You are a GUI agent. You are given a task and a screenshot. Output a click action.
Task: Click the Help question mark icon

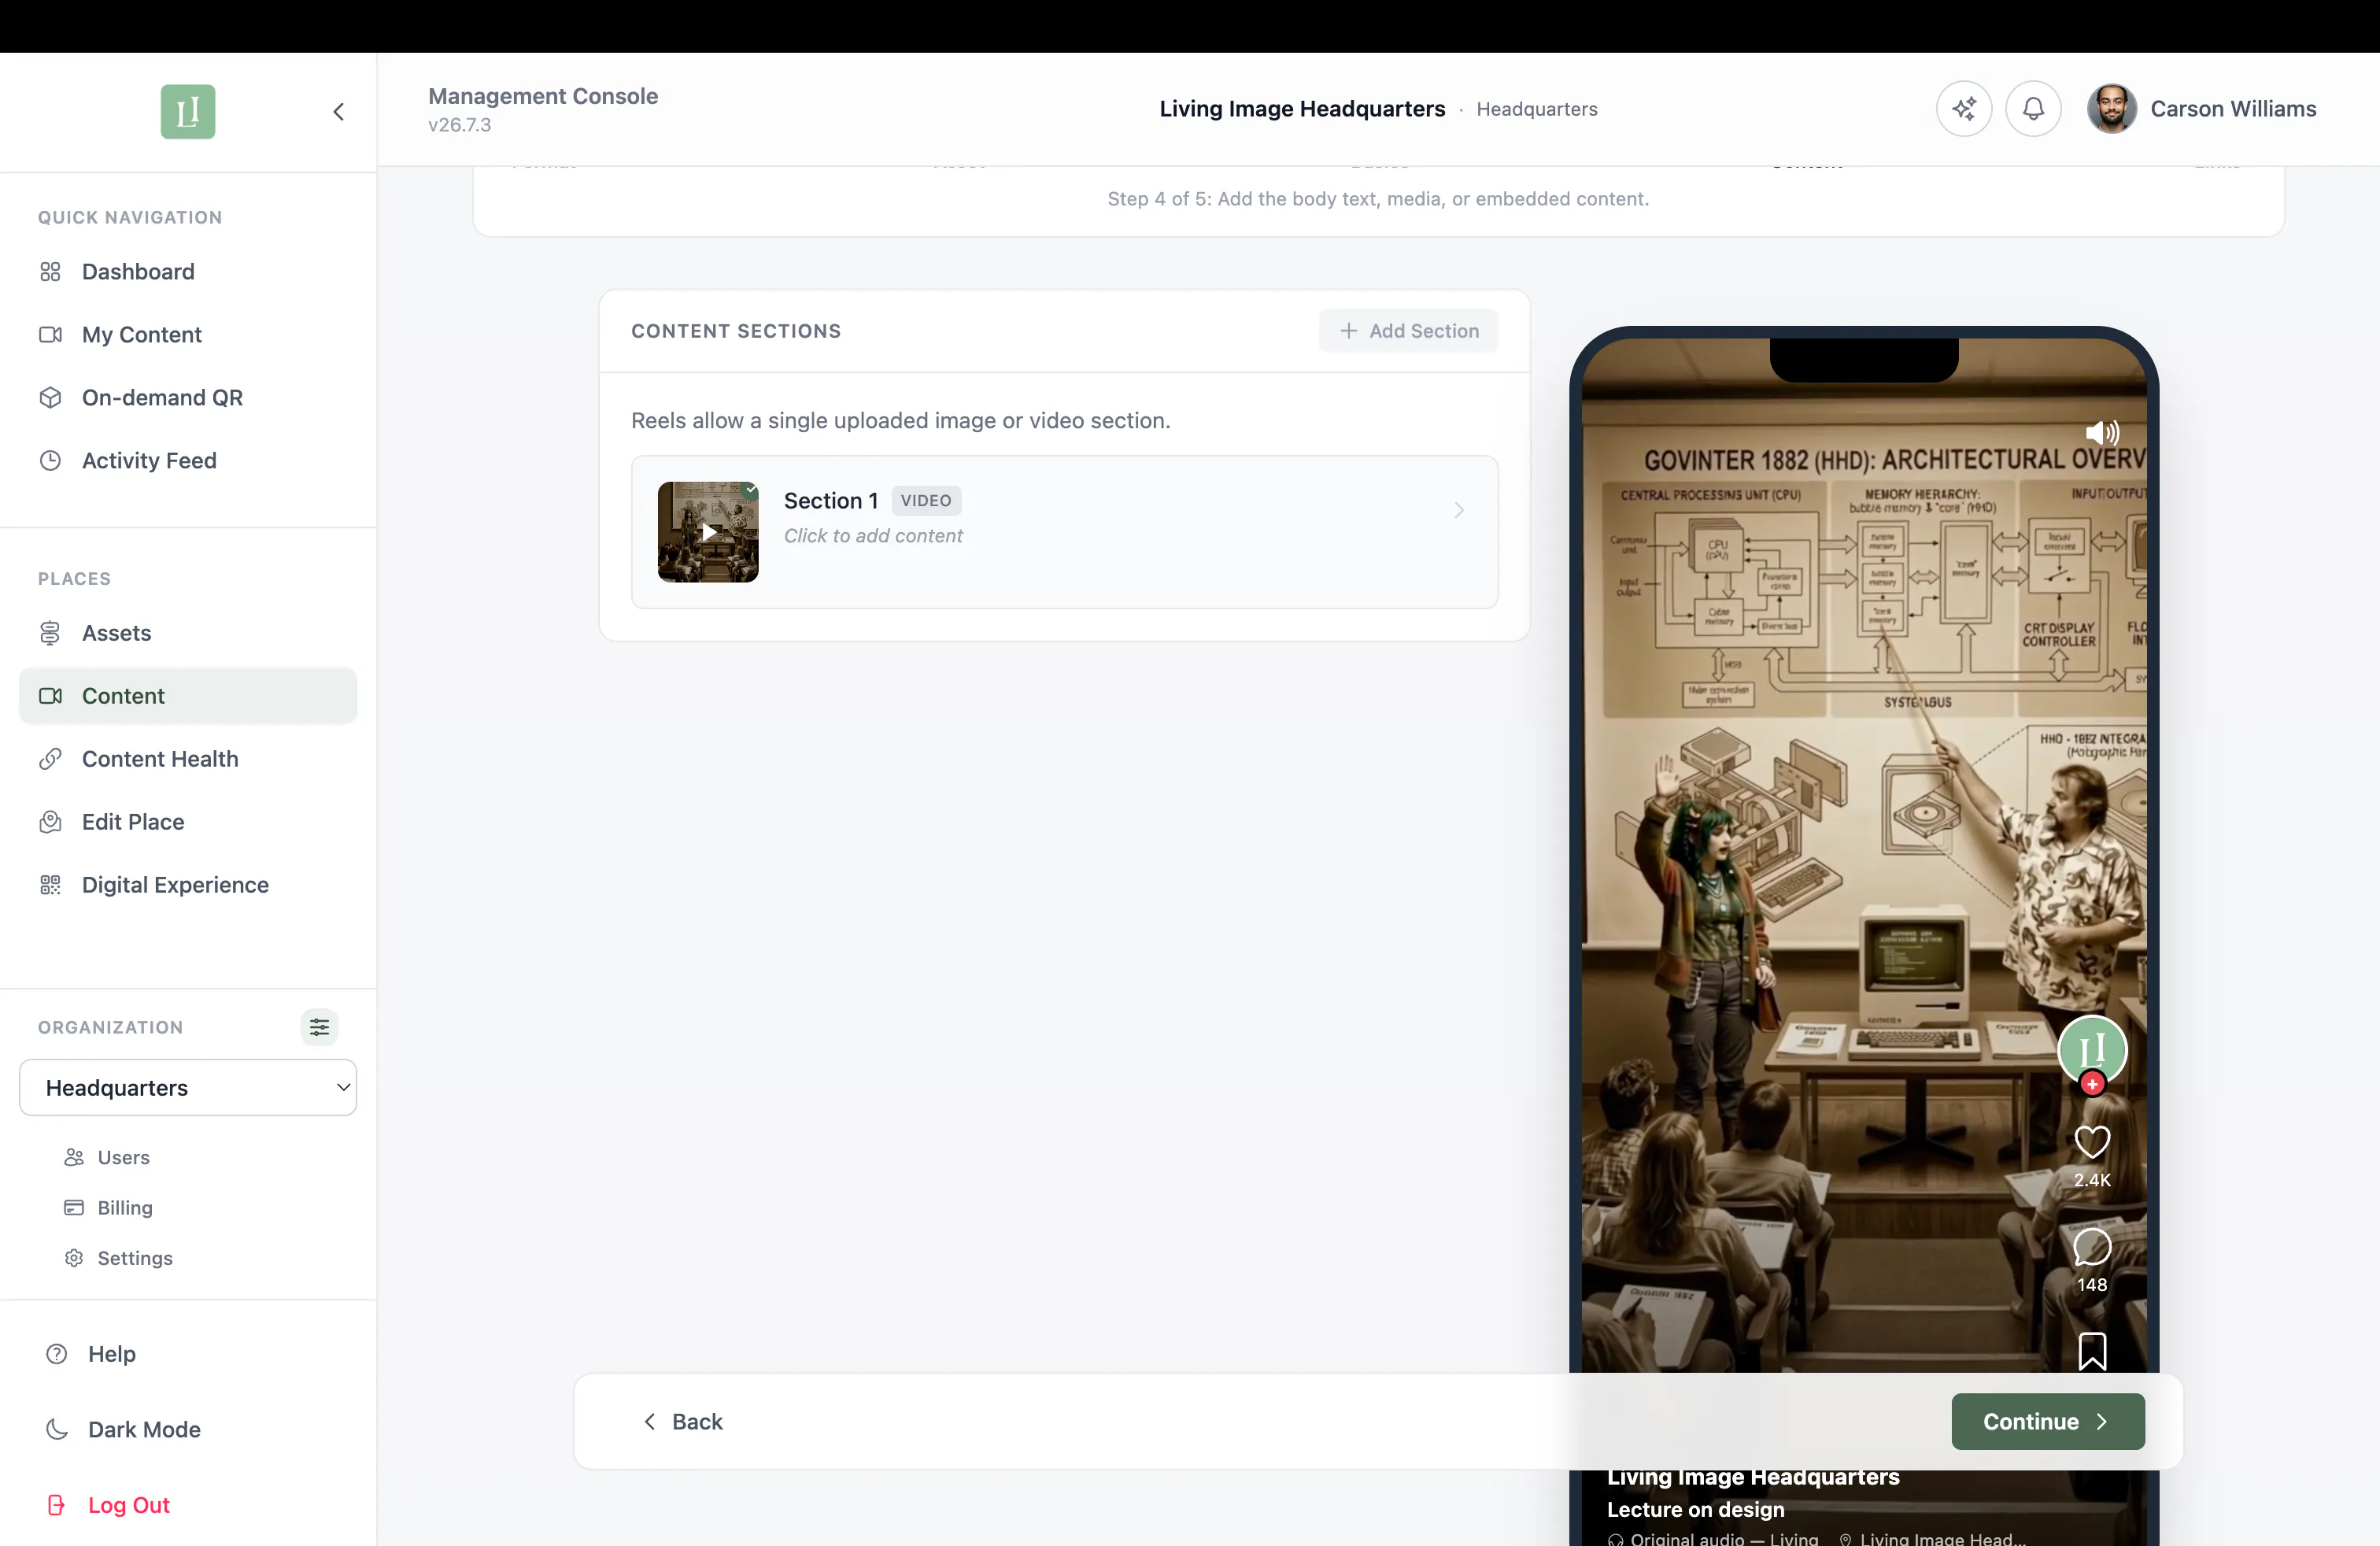57,1354
